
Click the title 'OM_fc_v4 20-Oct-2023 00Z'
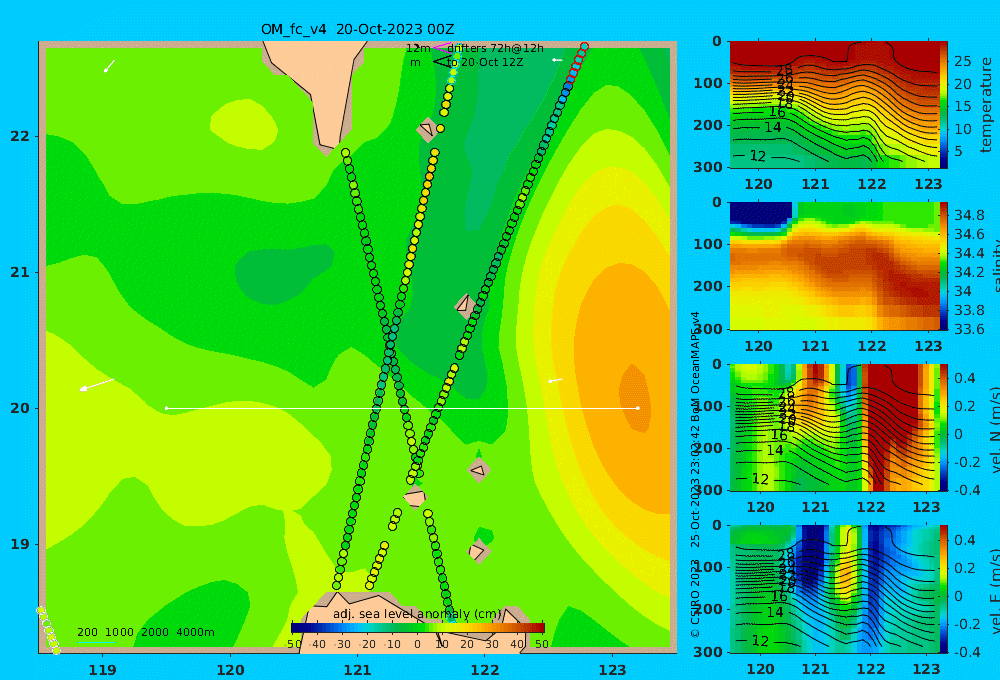coord(357,29)
